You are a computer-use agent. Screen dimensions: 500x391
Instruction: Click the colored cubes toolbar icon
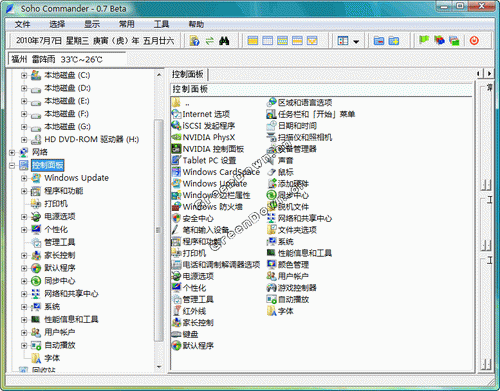tap(439, 40)
